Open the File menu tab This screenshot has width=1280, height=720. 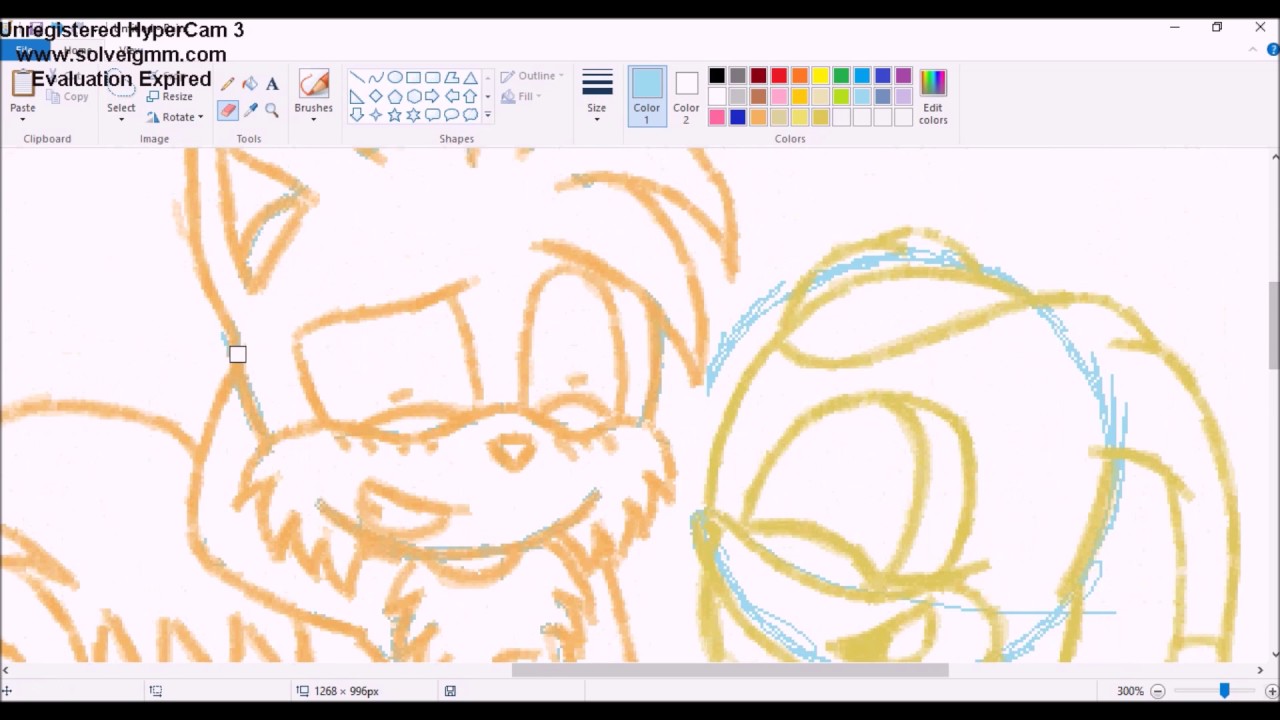[24, 50]
